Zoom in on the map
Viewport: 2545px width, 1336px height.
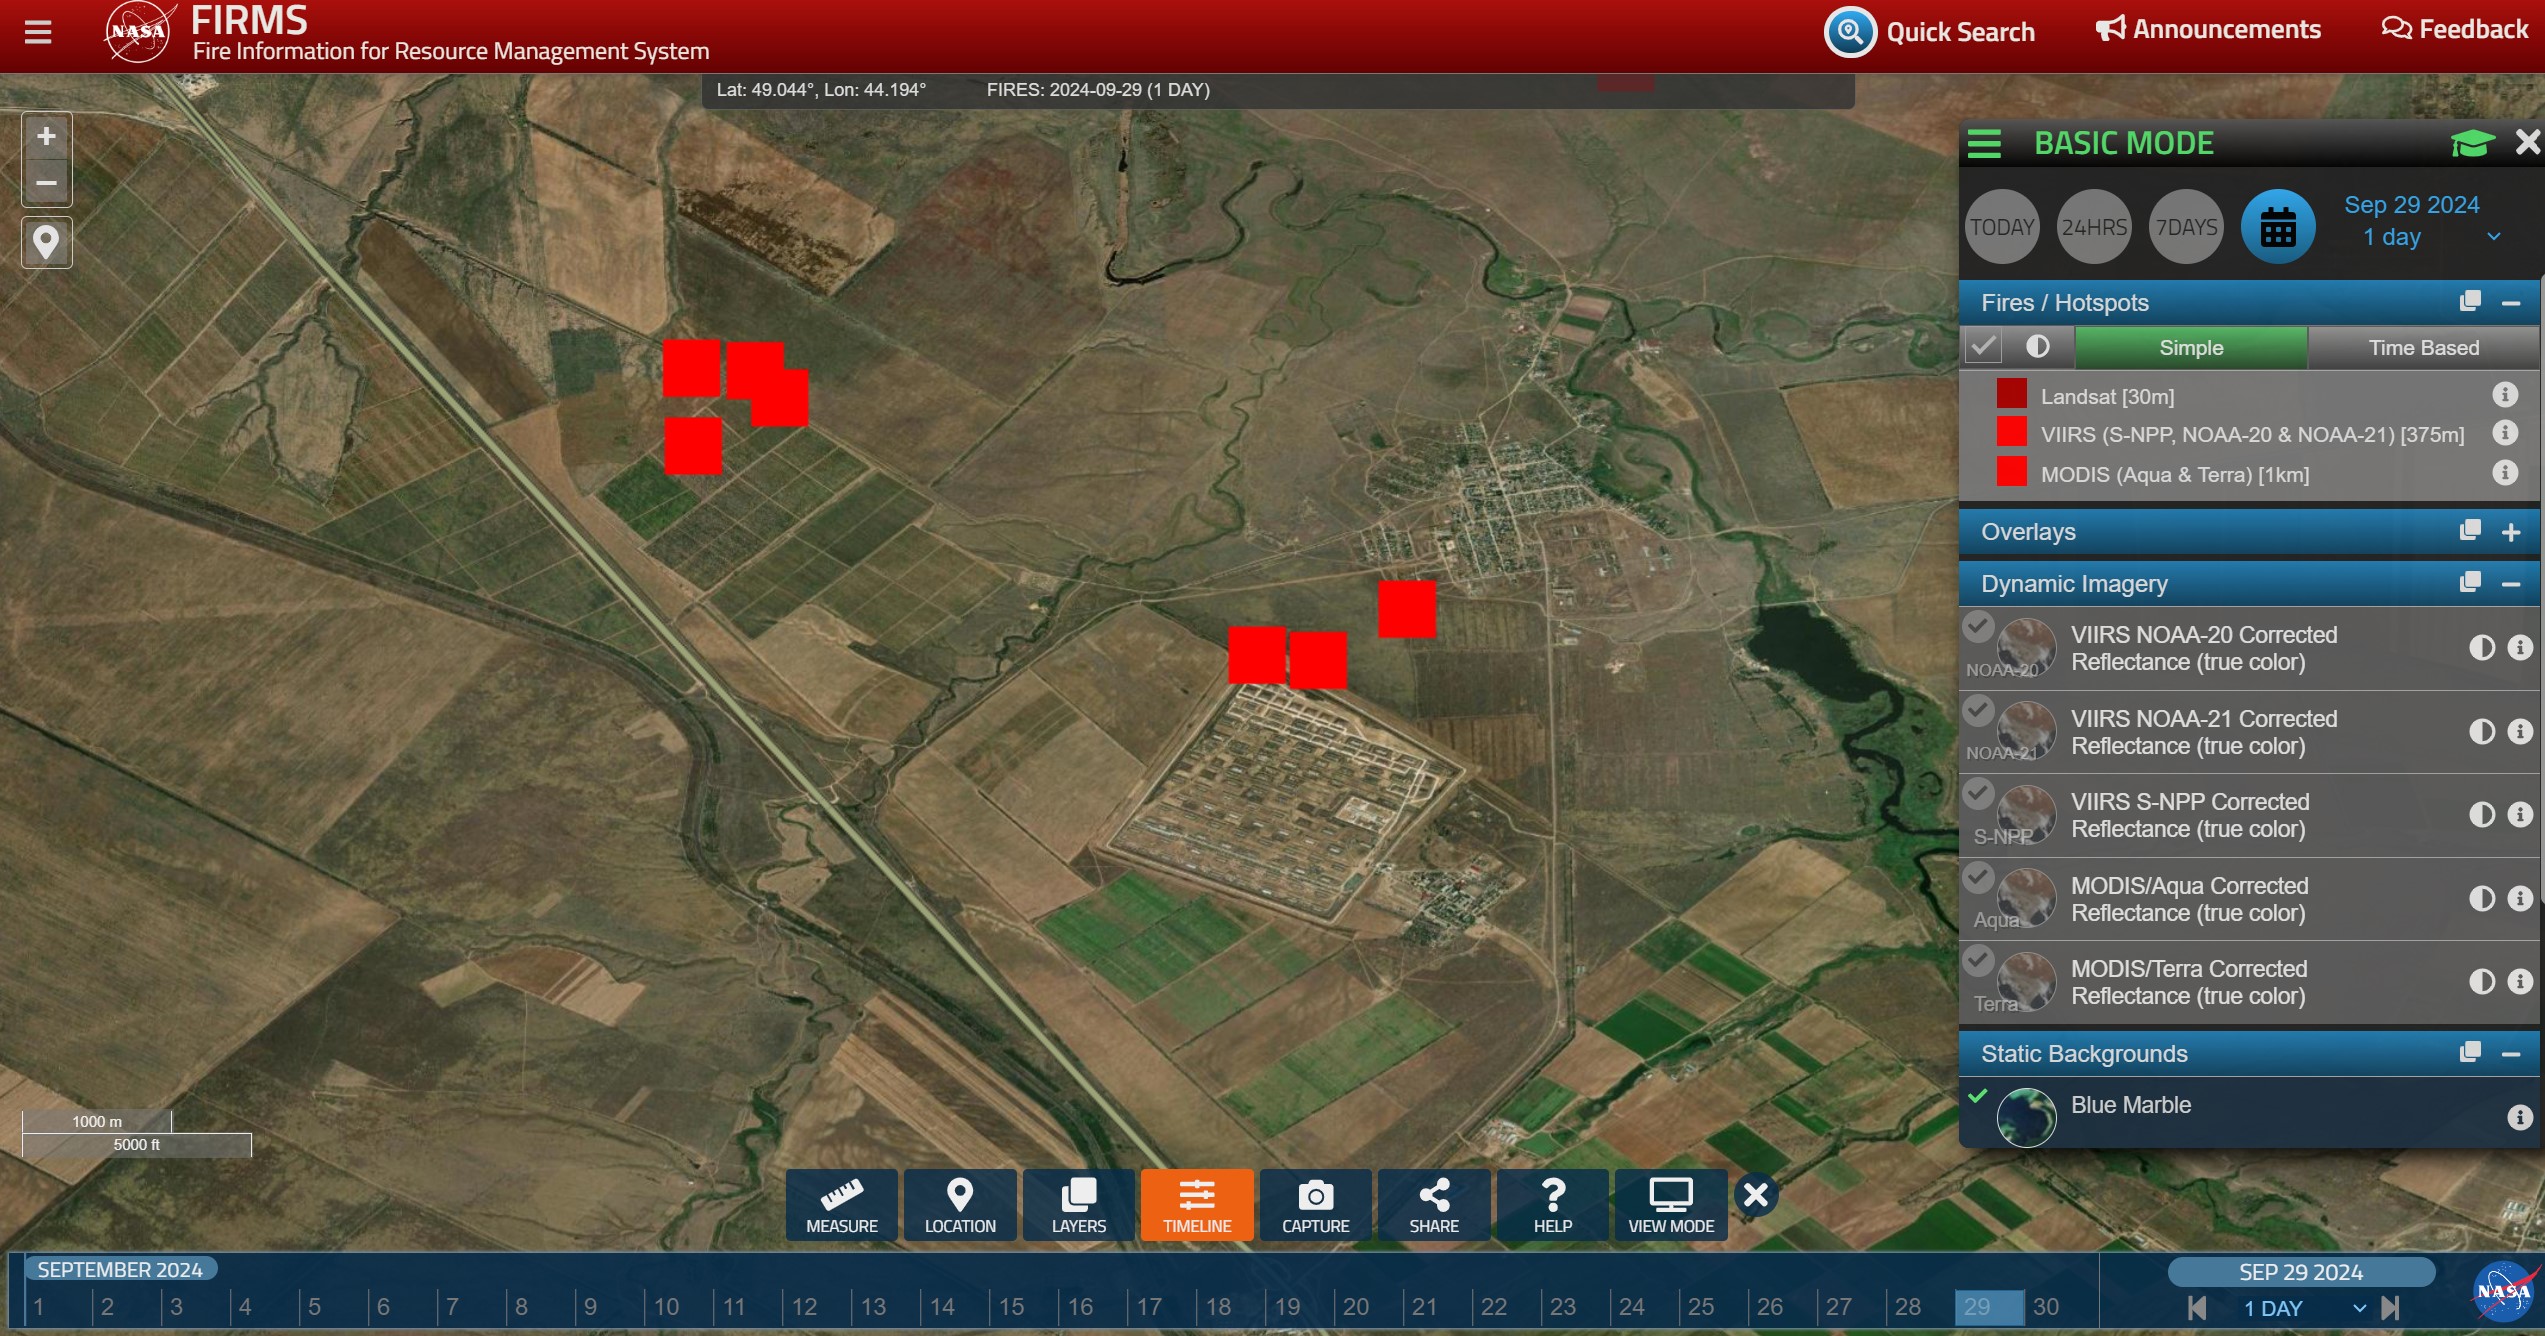tap(46, 136)
